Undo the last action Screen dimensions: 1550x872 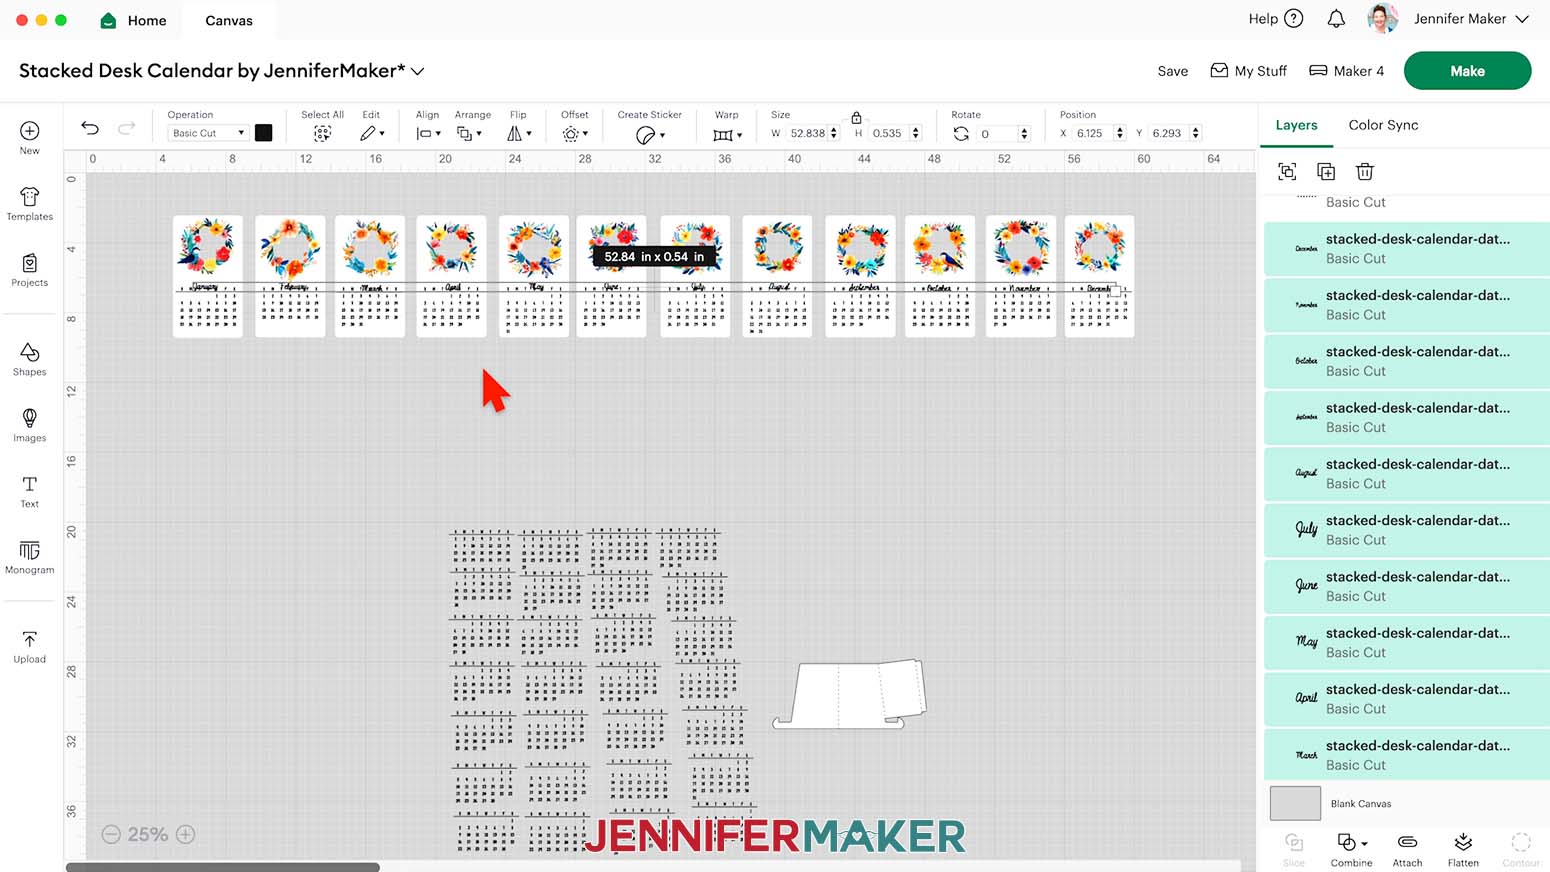90,128
